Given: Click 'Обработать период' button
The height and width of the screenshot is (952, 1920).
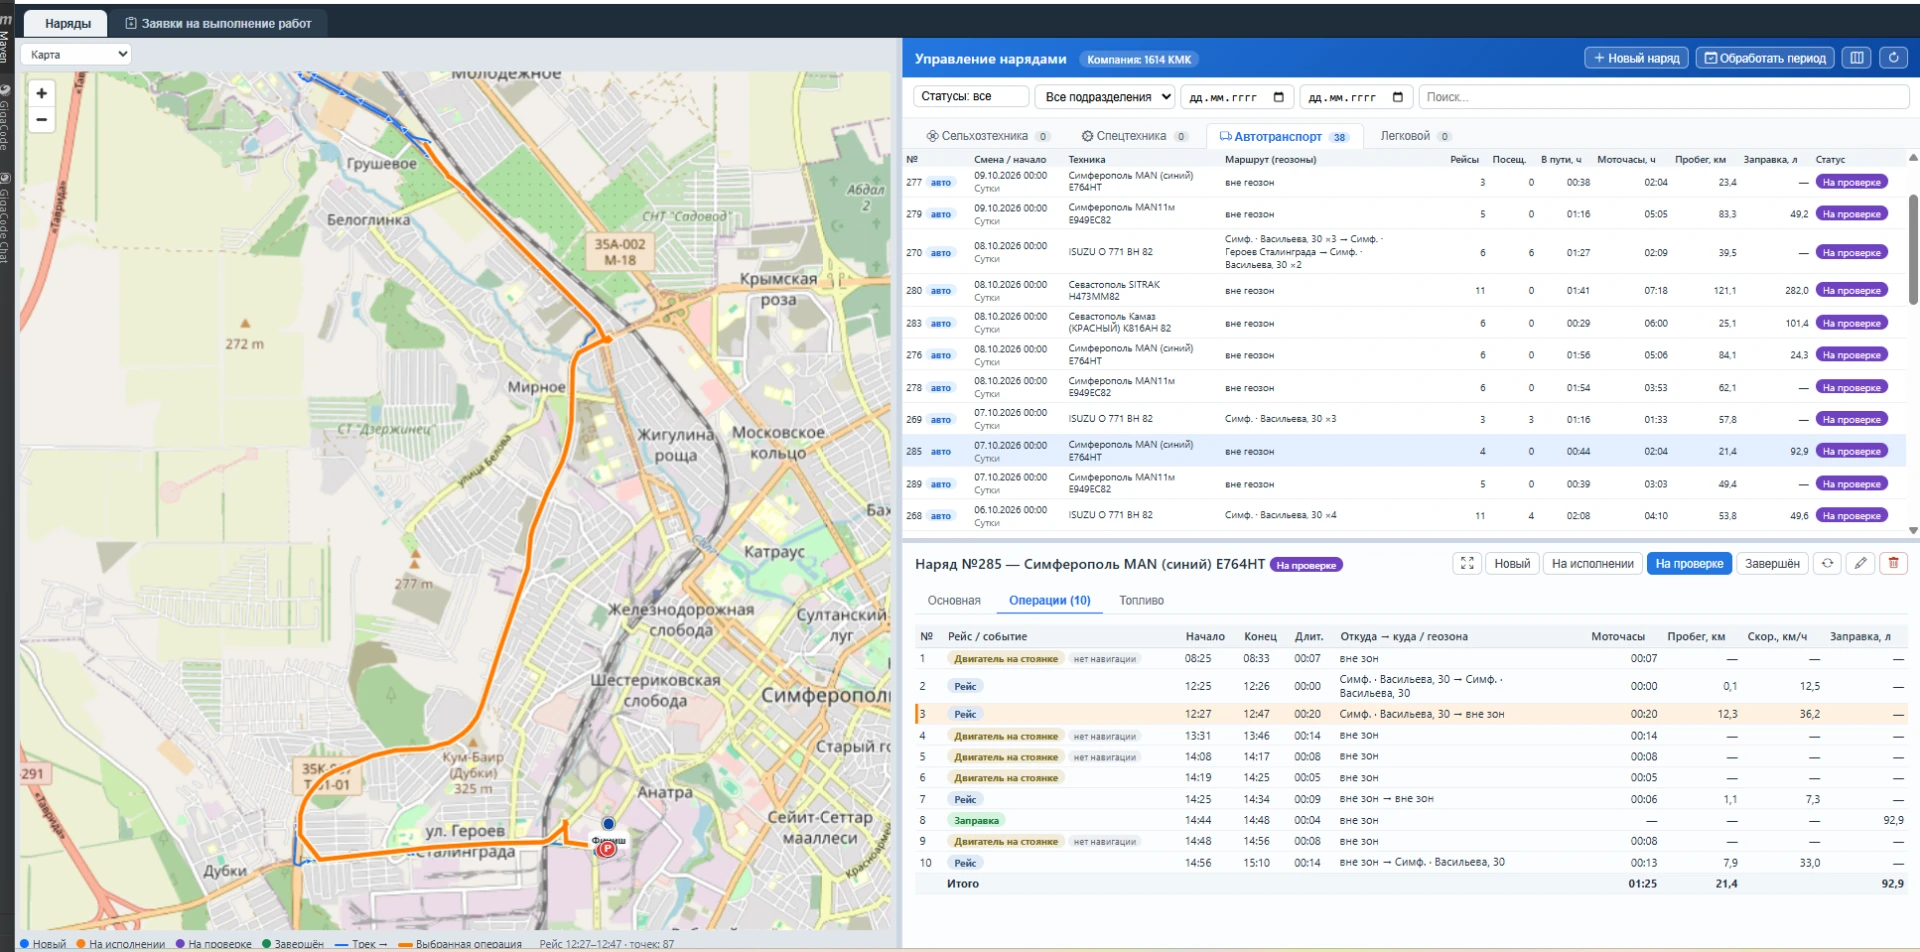Looking at the screenshot, I should pos(1765,58).
